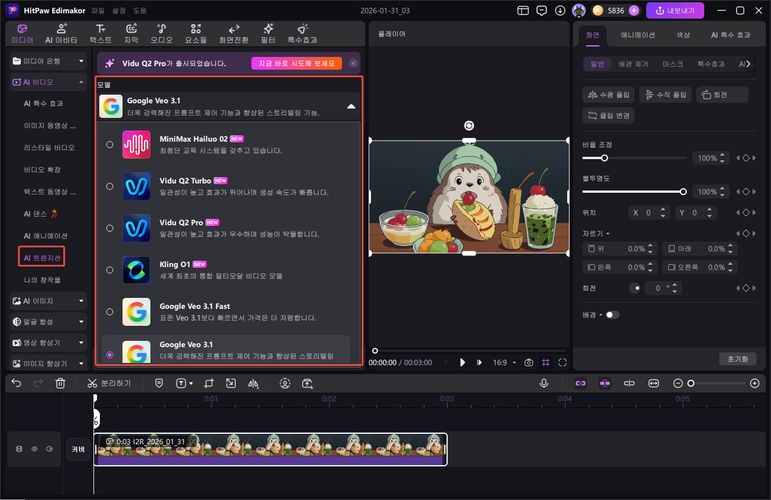This screenshot has width=771, height=500.
Task: Open the 화면전환 transitions tool
Action: tap(234, 33)
